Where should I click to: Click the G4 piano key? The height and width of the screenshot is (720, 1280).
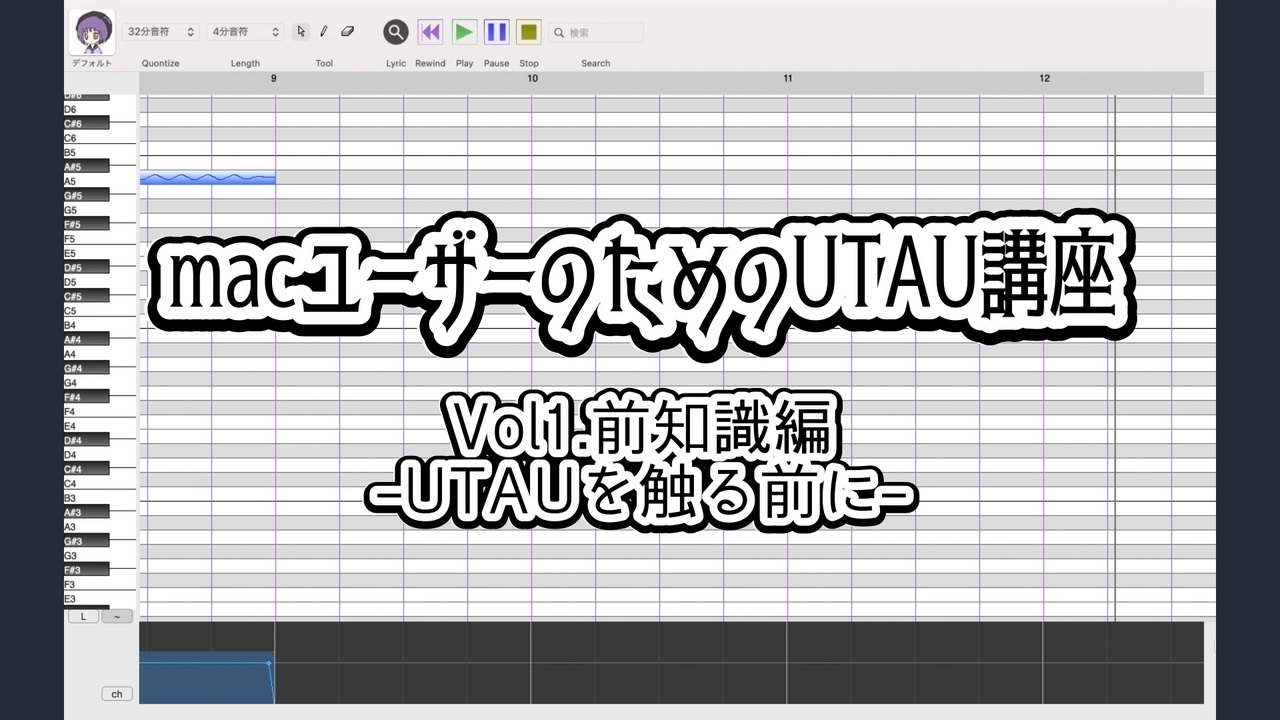tap(100, 383)
